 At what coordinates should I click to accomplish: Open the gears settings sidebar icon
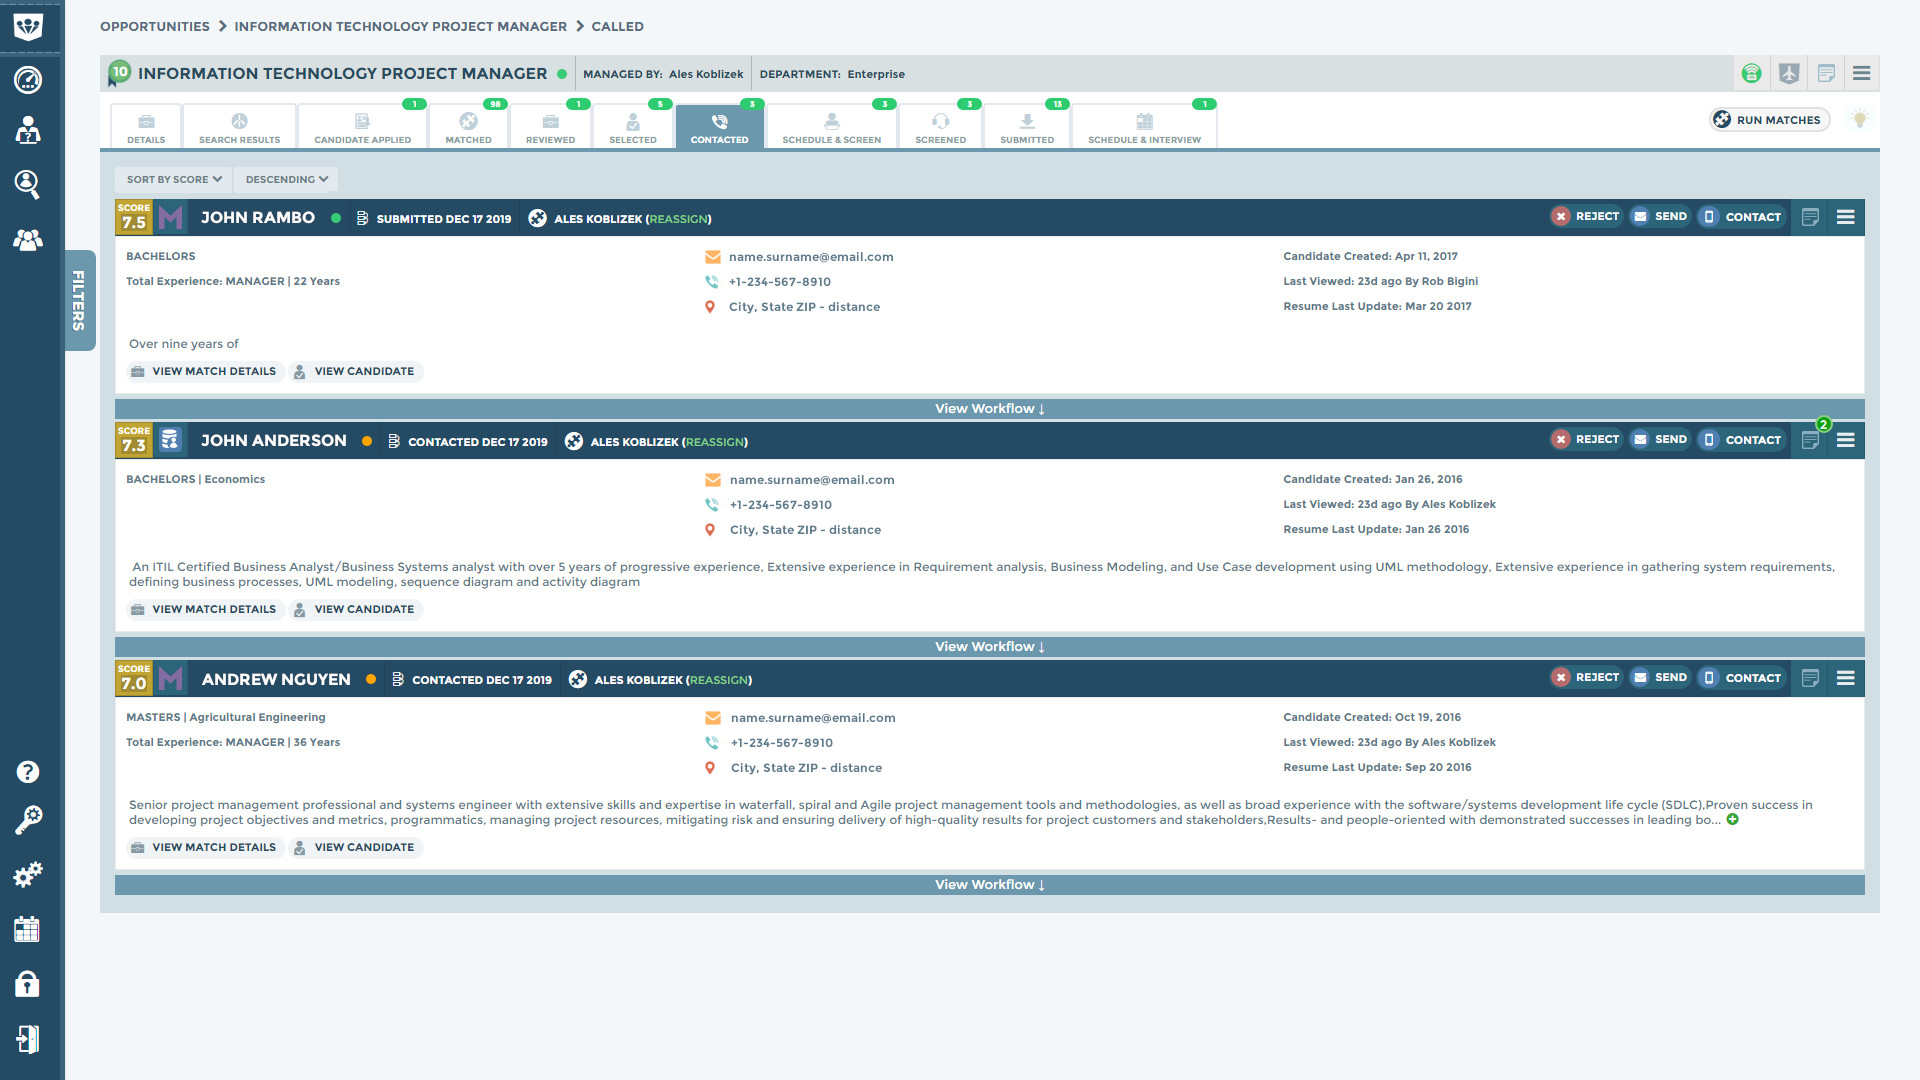click(x=28, y=875)
